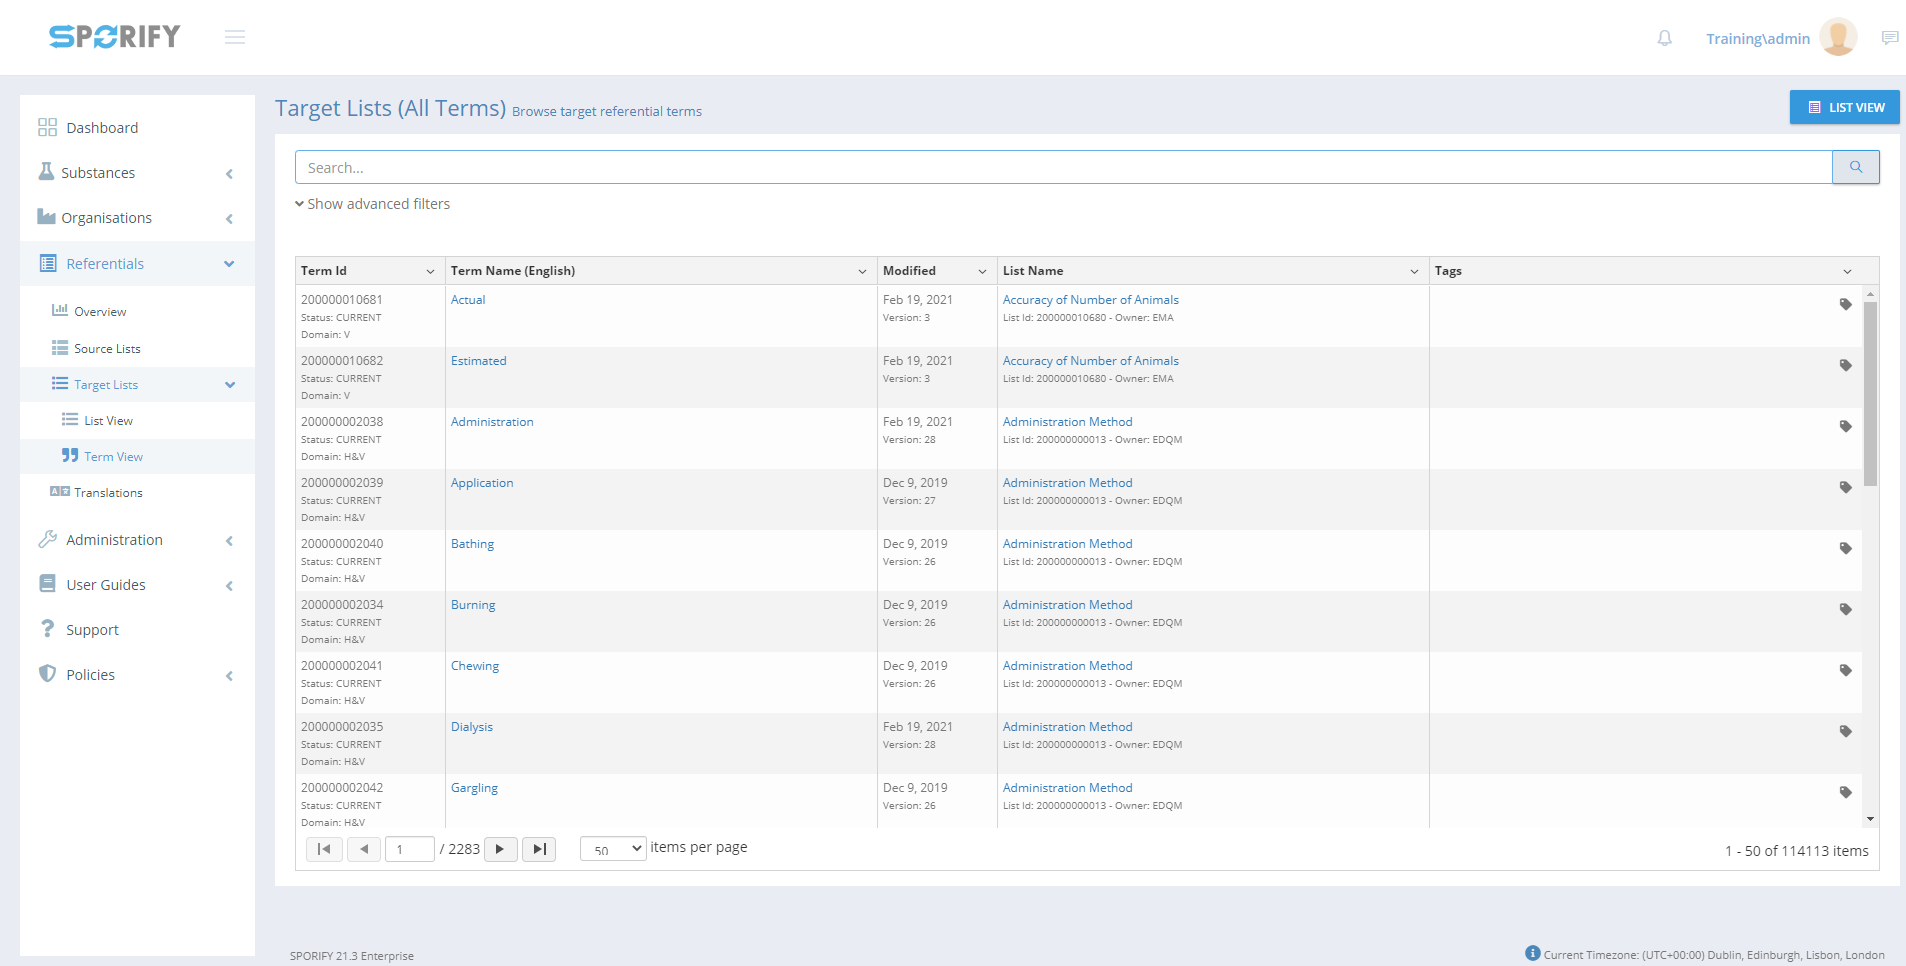Go to the last page of results
Image resolution: width=1906 pixels, height=966 pixels.
(x=539, y=849)
